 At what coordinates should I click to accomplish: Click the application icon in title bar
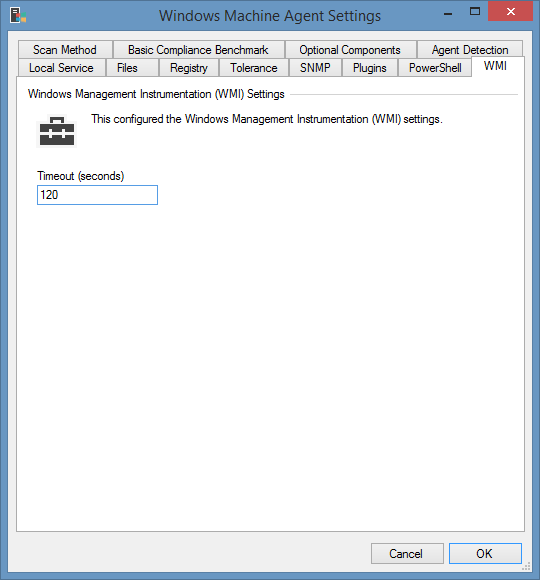(18, 16)
